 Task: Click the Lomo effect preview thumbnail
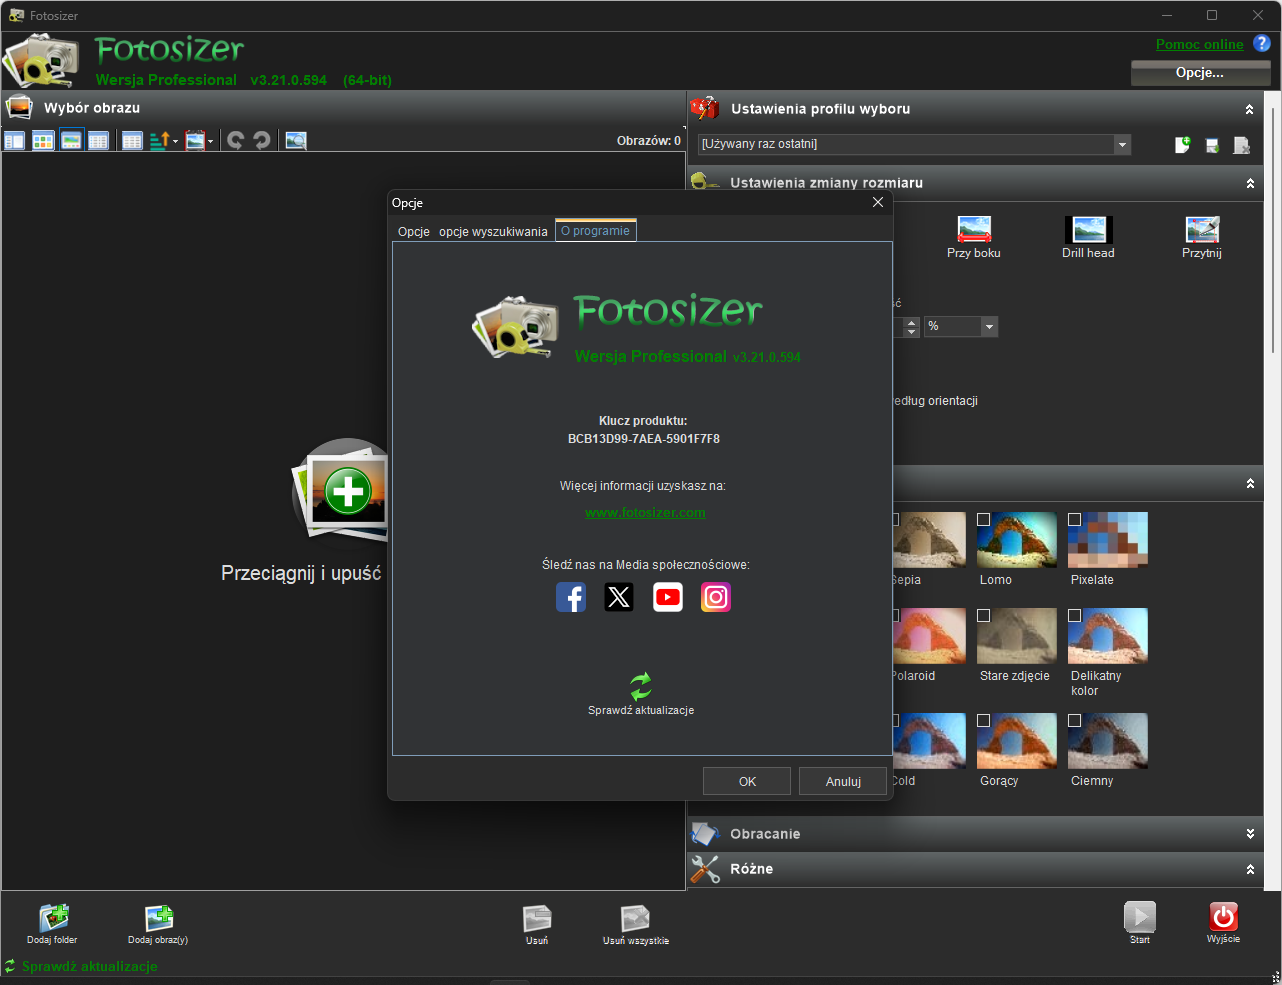click(x=1017, y=540)
